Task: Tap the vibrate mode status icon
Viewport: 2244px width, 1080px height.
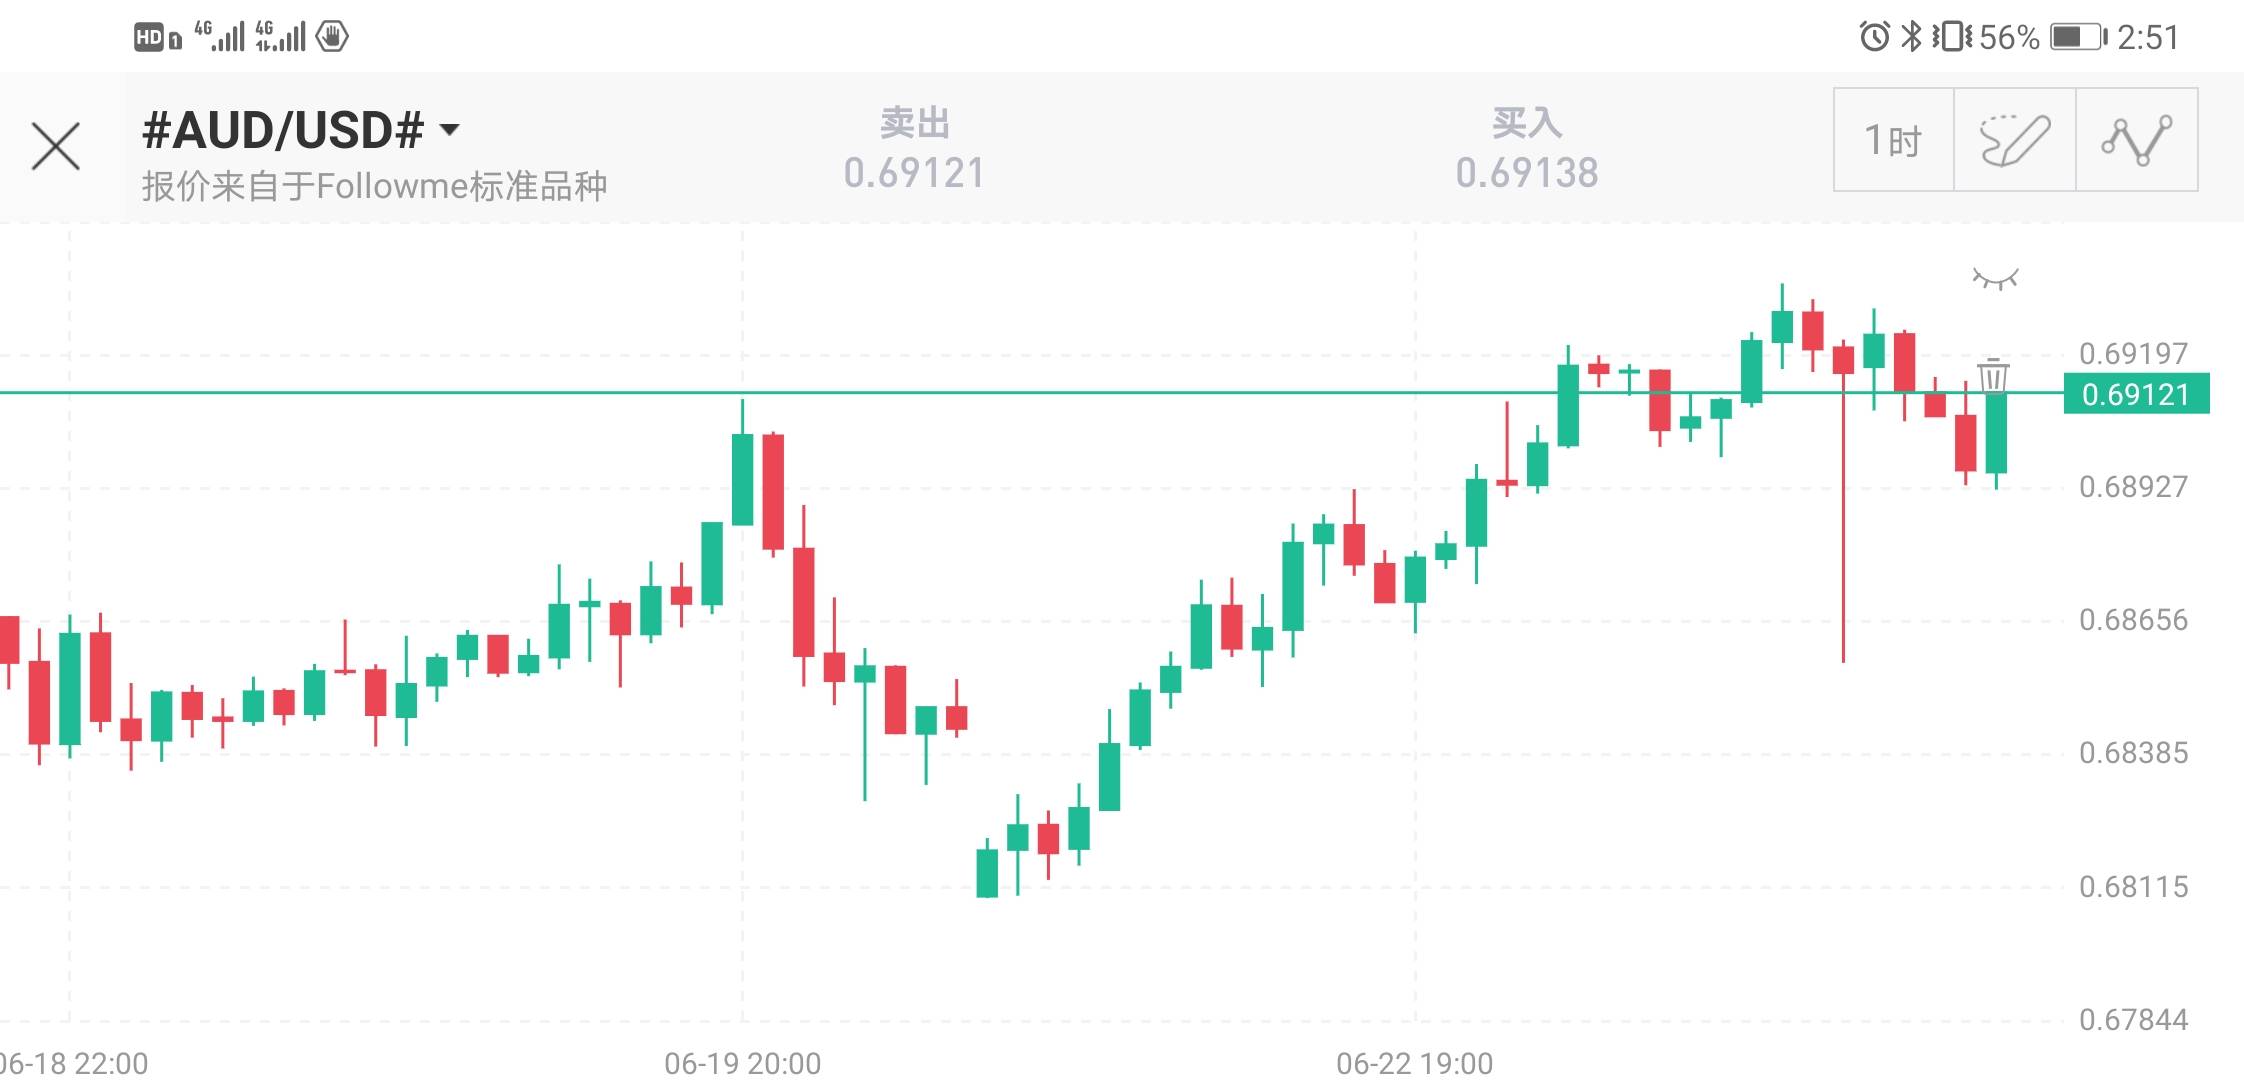Action: 1951,37
